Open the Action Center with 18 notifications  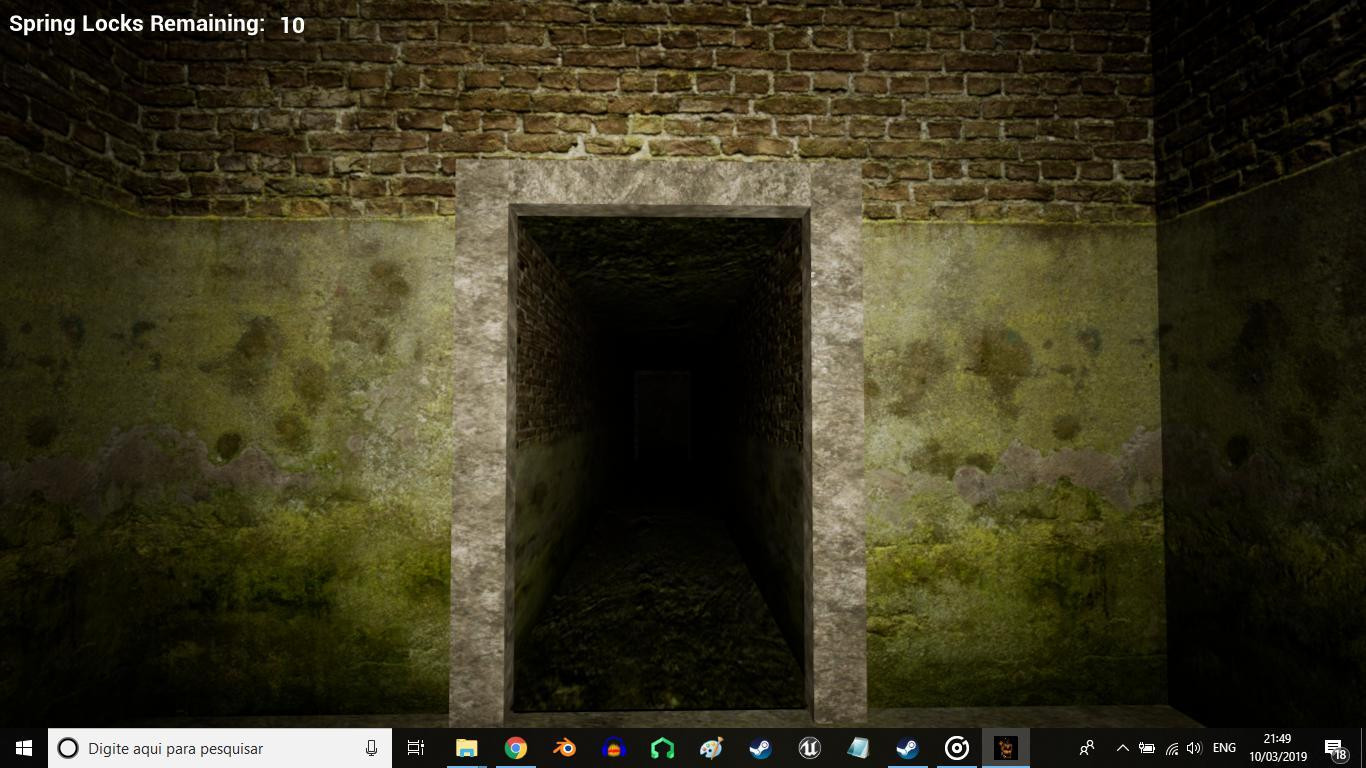click(x=1336, y=748)
